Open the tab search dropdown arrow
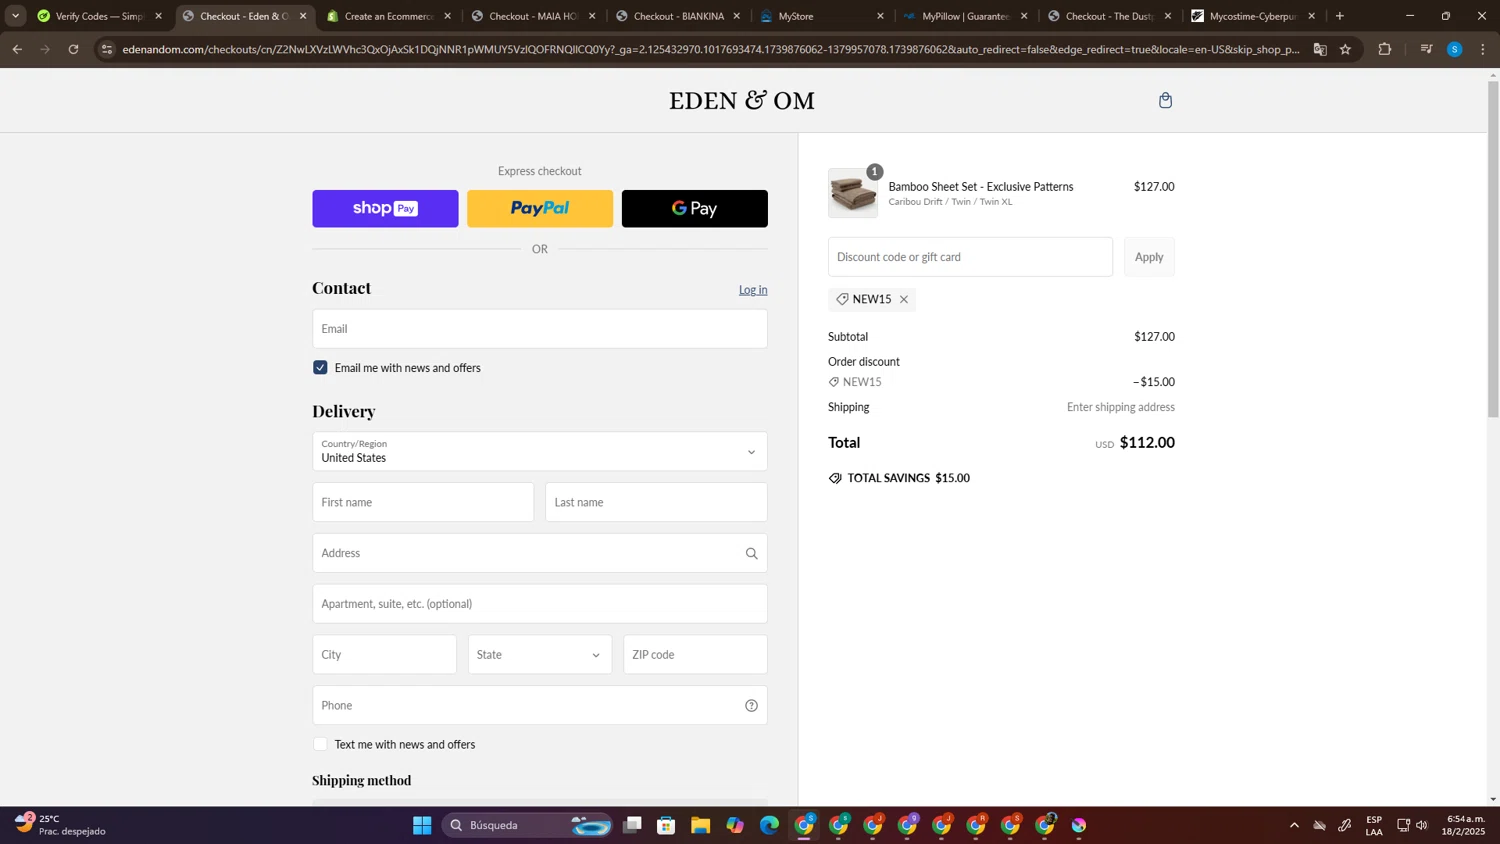 coord(15,16)
